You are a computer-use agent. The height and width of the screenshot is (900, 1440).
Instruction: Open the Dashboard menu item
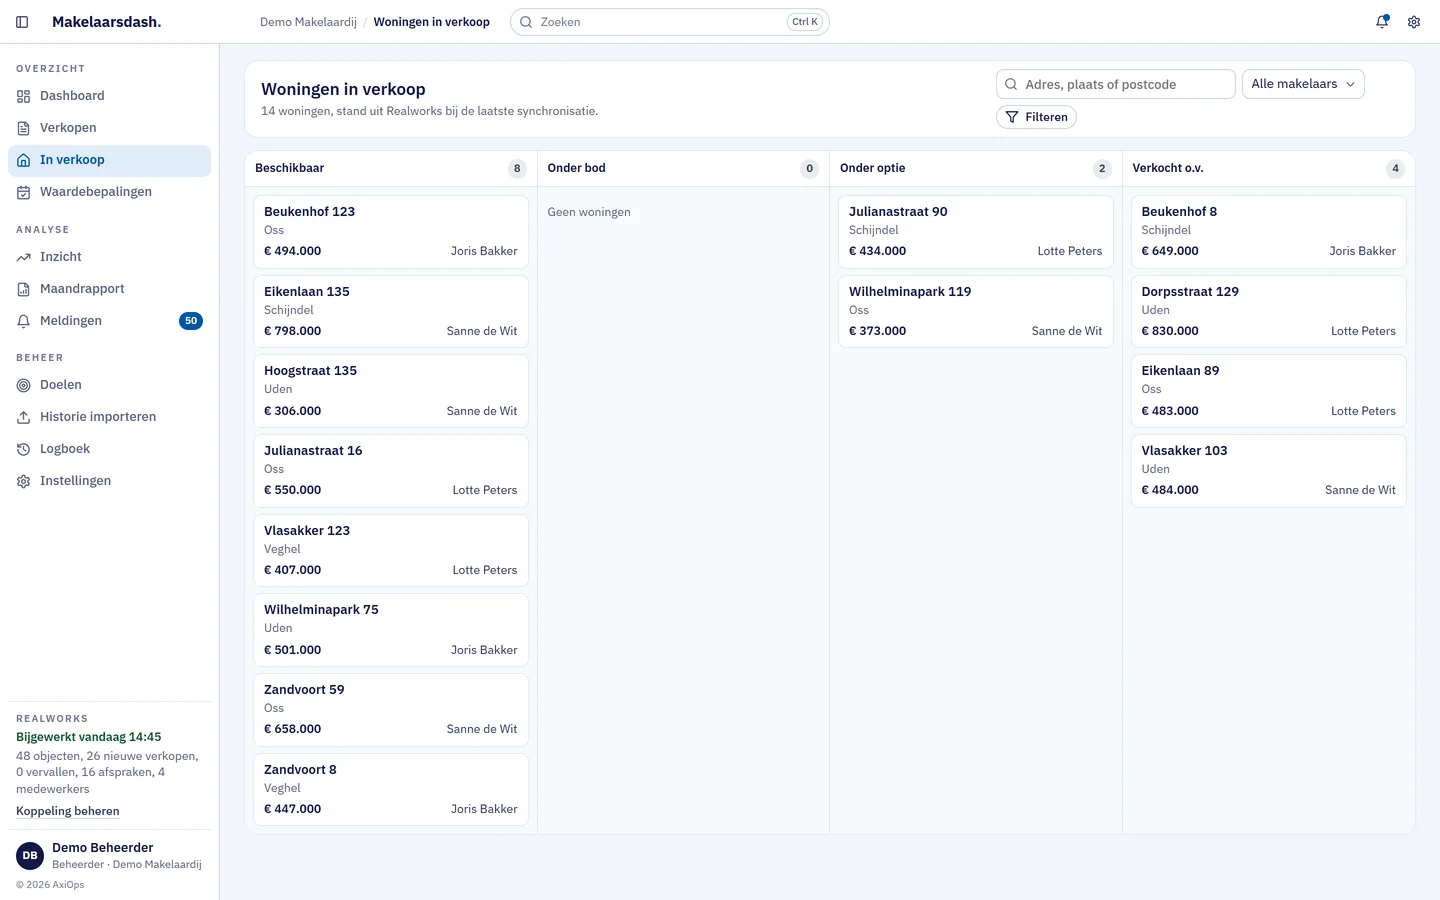pyautogui.click(x=110, y=96)
